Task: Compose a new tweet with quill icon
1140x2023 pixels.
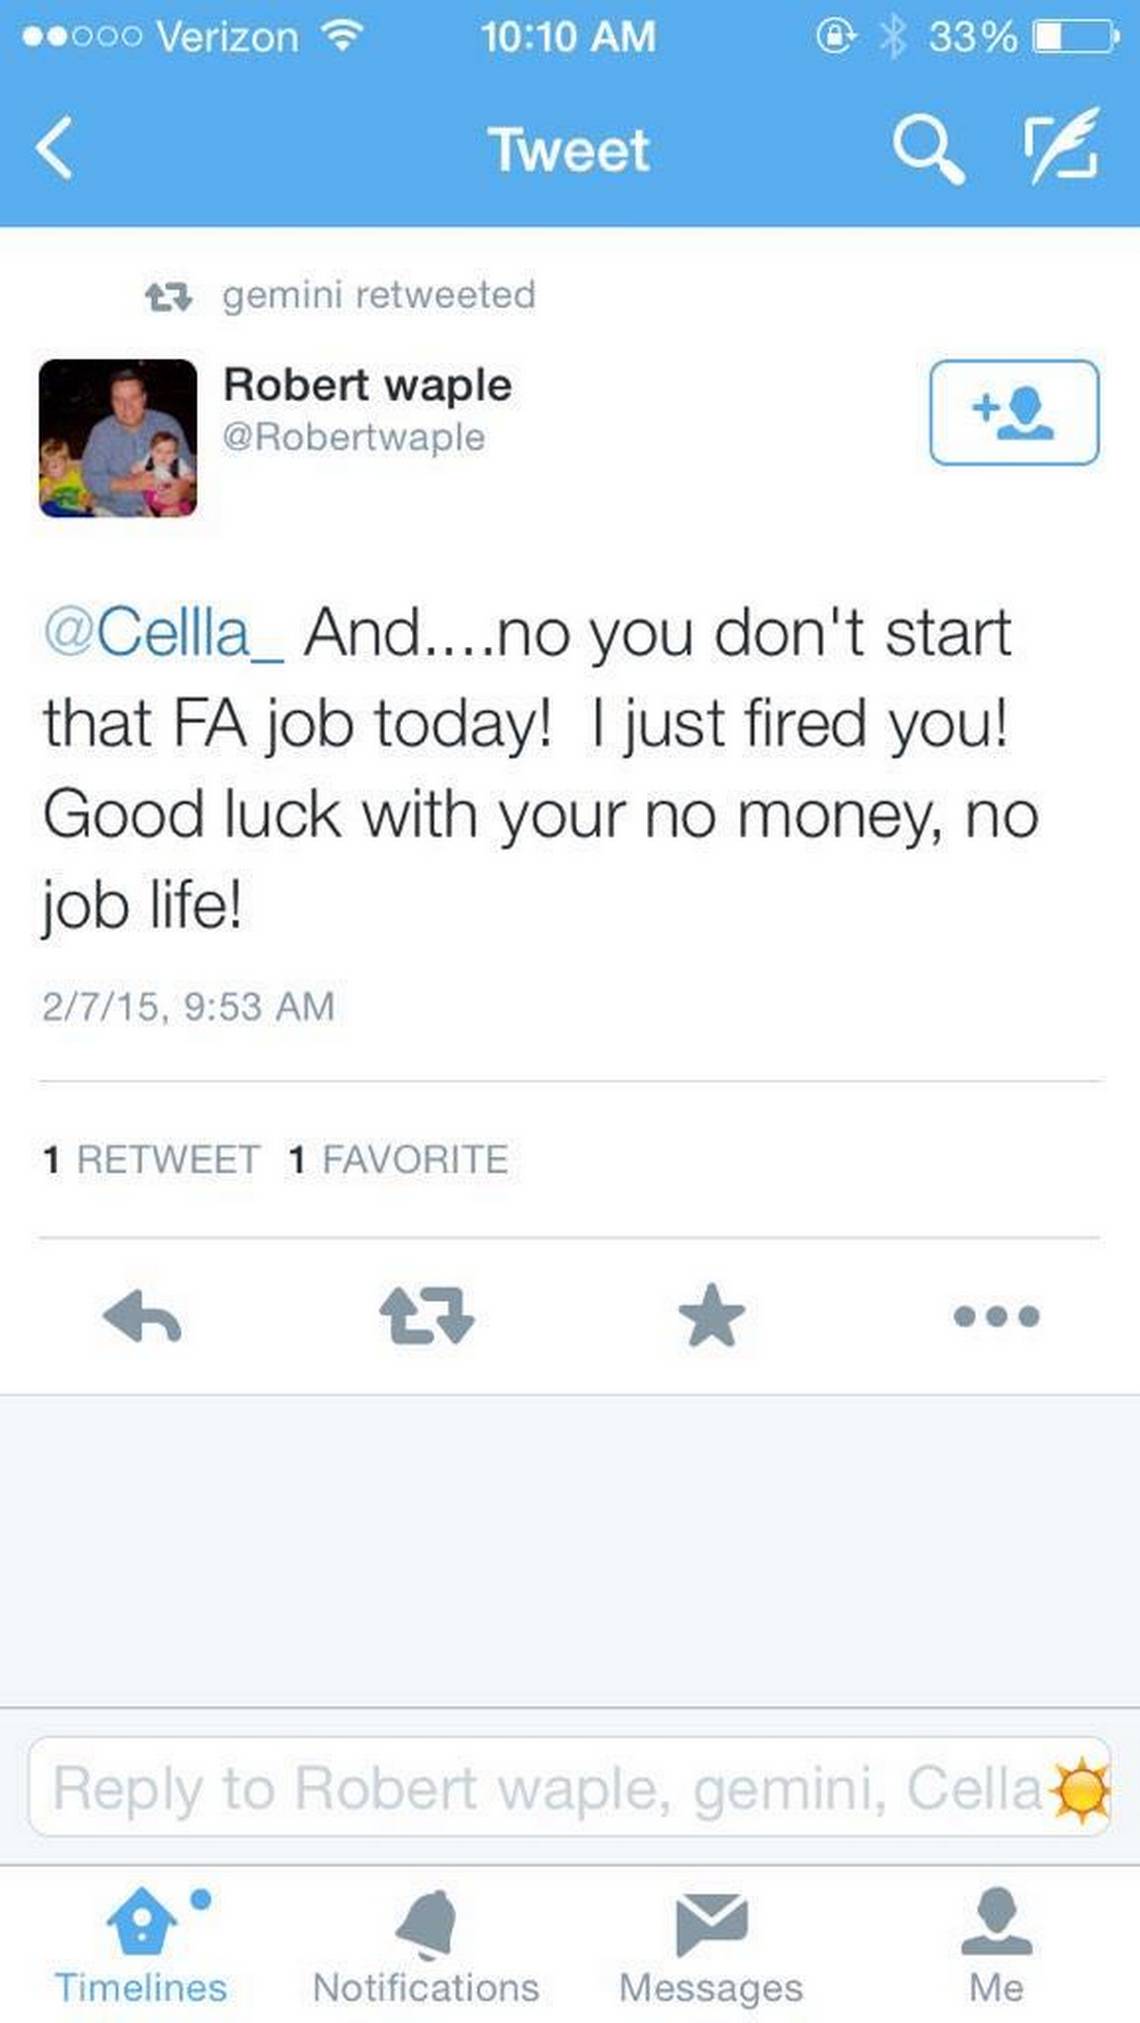Action: 1062,146
